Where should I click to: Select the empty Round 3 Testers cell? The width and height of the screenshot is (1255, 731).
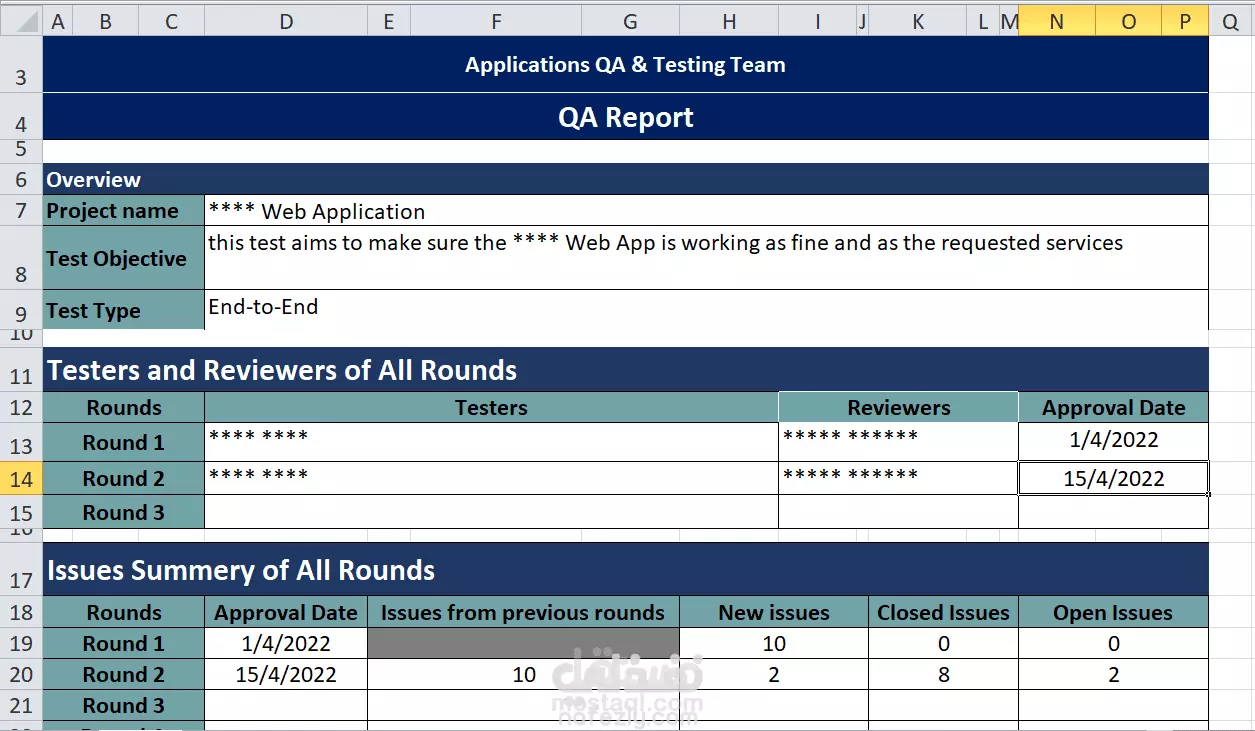[491, 512]
